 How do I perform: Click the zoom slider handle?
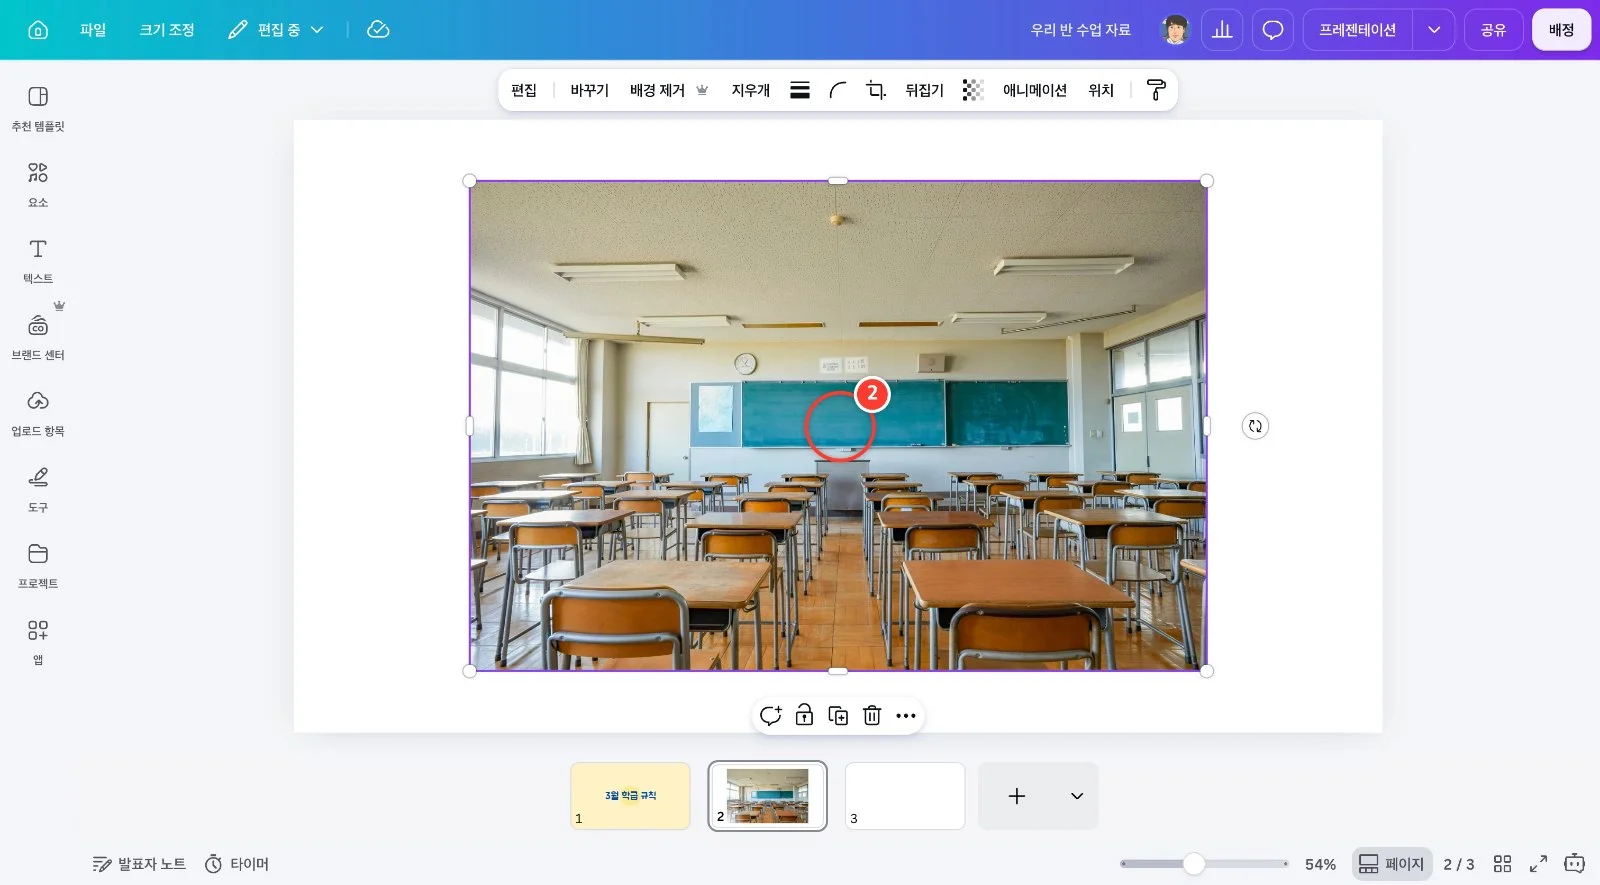click(x=1194, y=864)
